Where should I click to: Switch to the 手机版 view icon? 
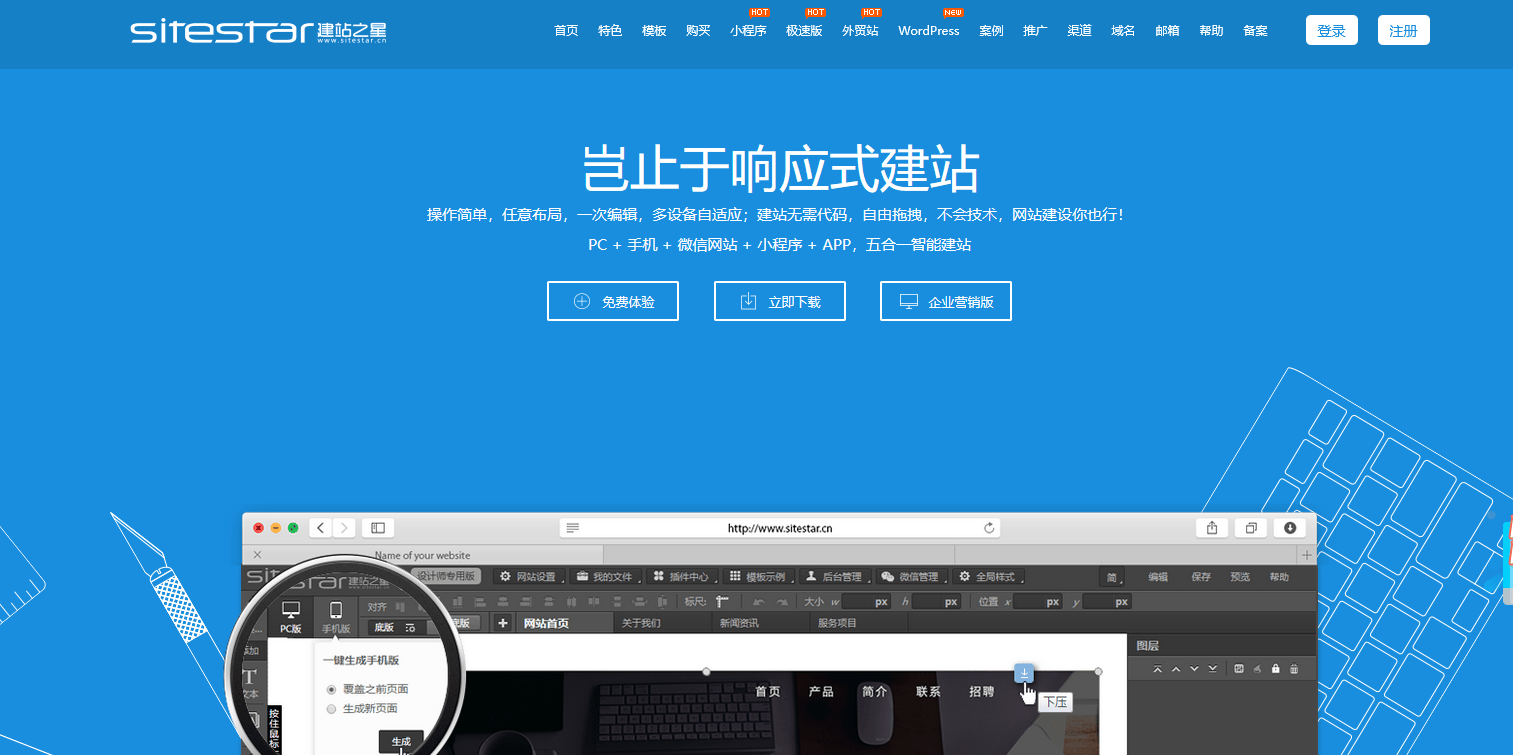pyautogui.click(x=336, y=617)
